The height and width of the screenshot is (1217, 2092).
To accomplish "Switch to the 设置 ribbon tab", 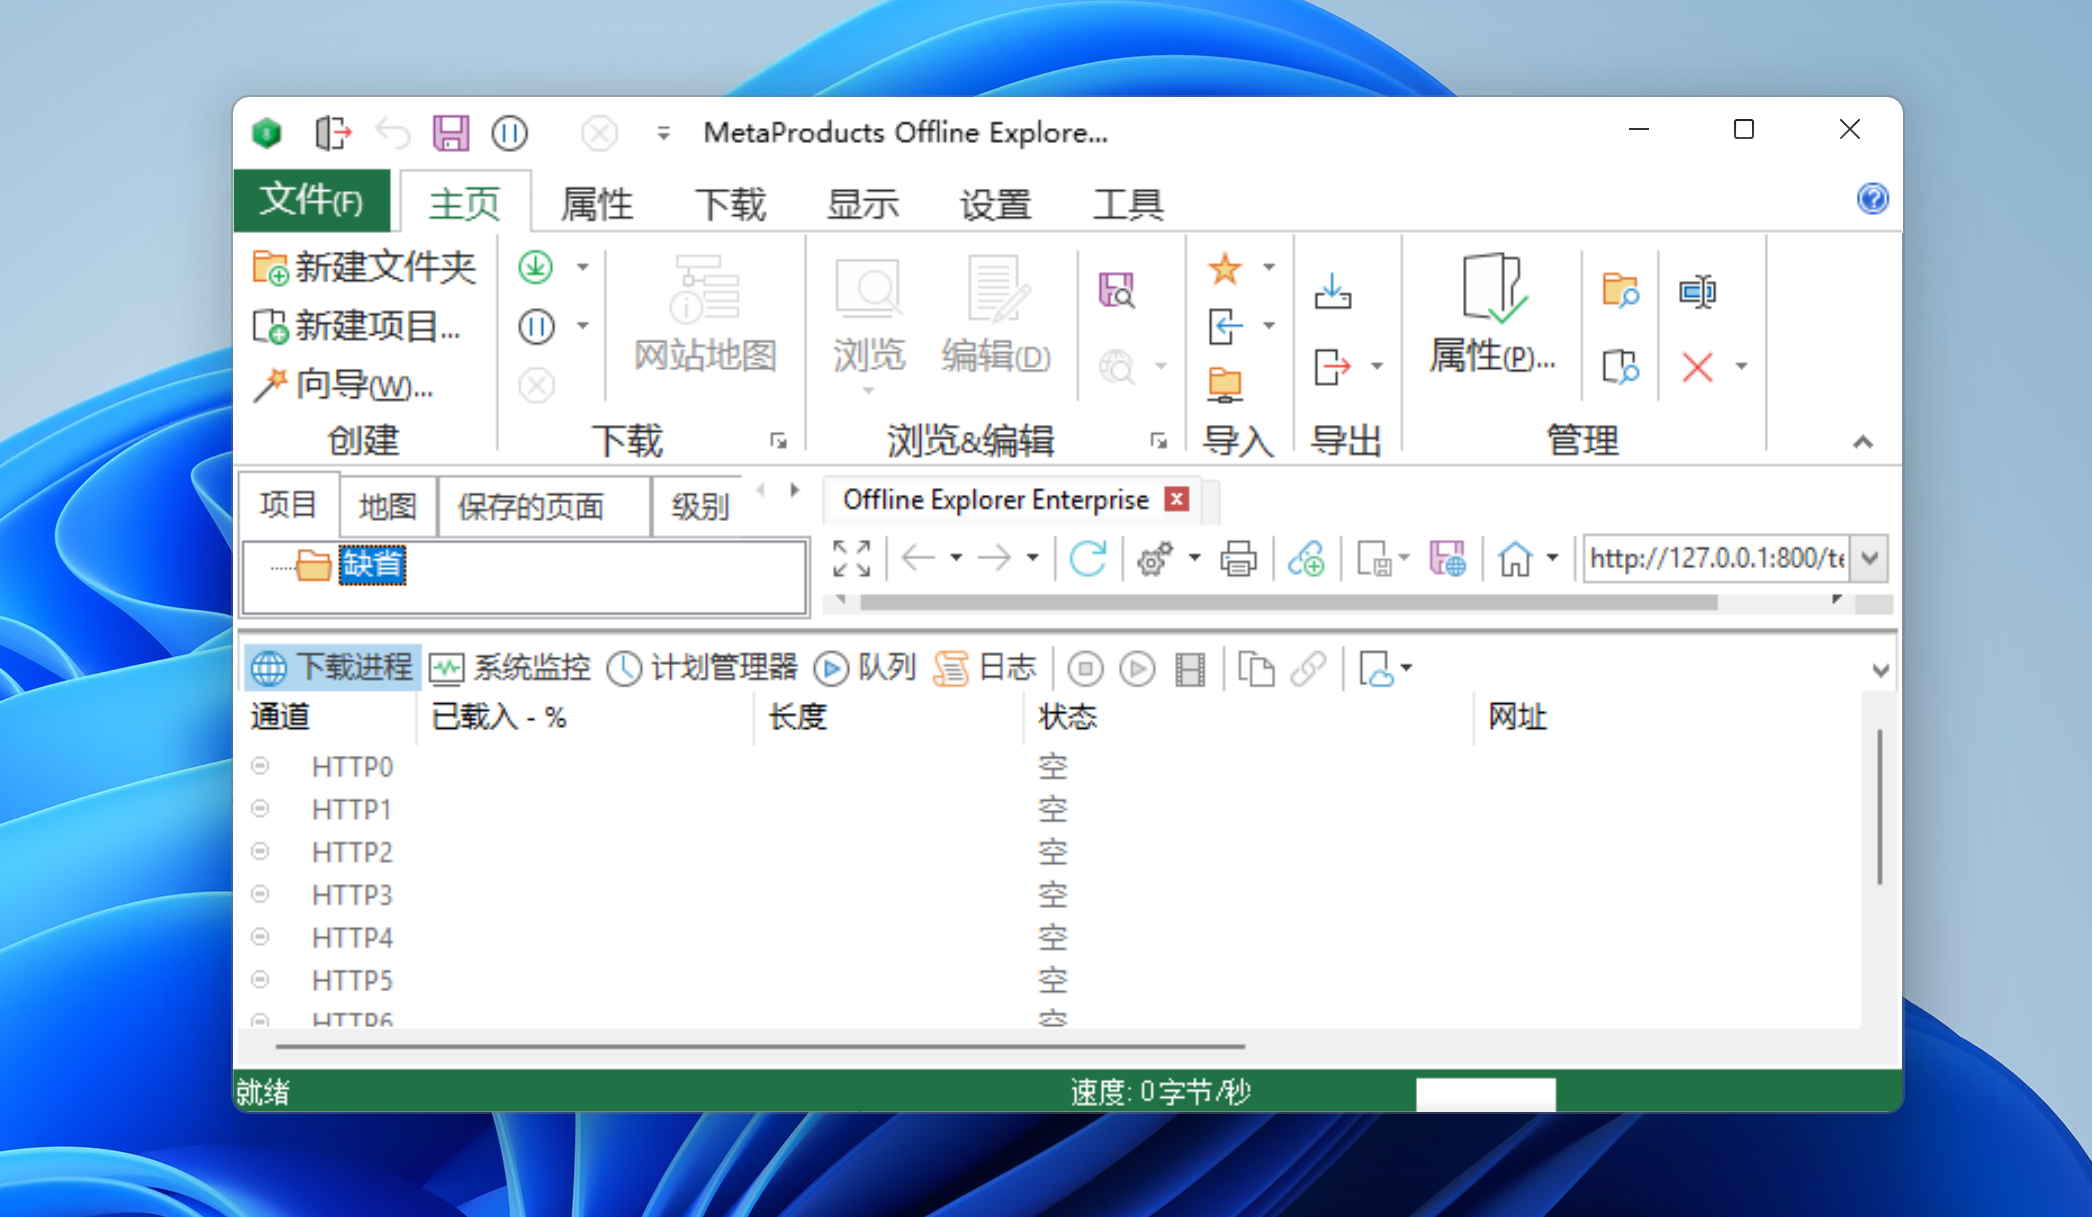I will (x=995, y=204).
